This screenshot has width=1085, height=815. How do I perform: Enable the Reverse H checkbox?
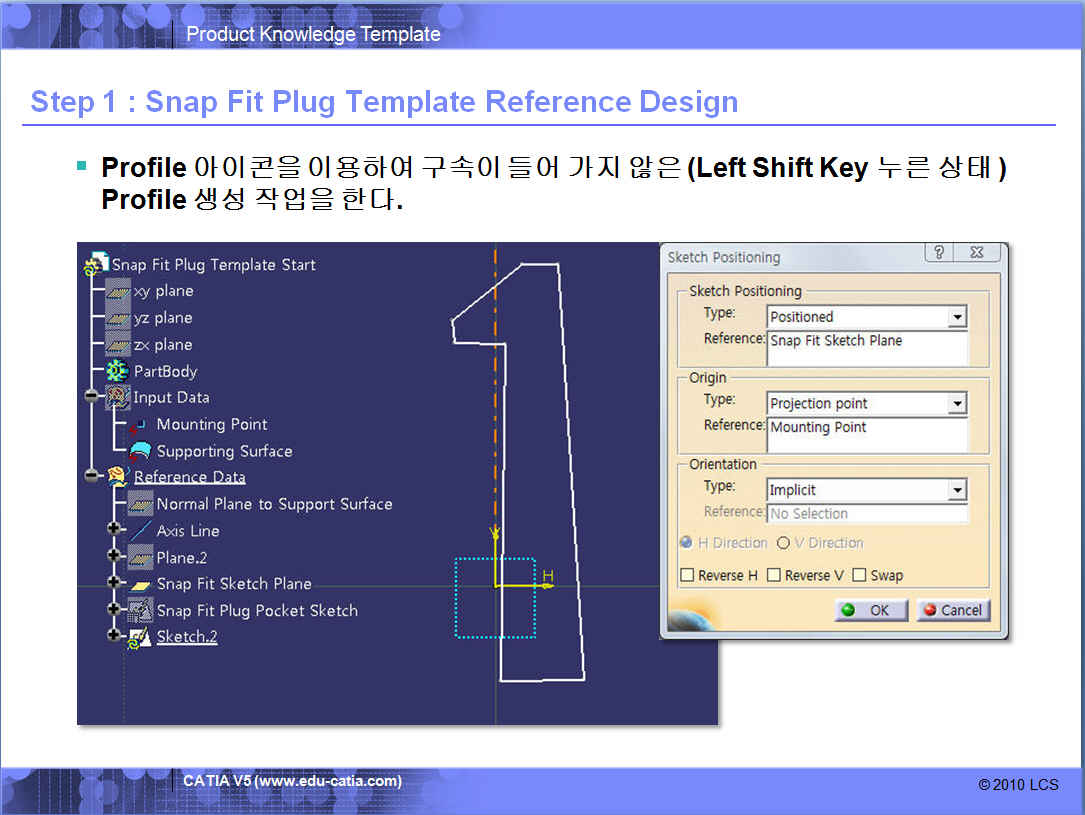(x=687, y=576)
